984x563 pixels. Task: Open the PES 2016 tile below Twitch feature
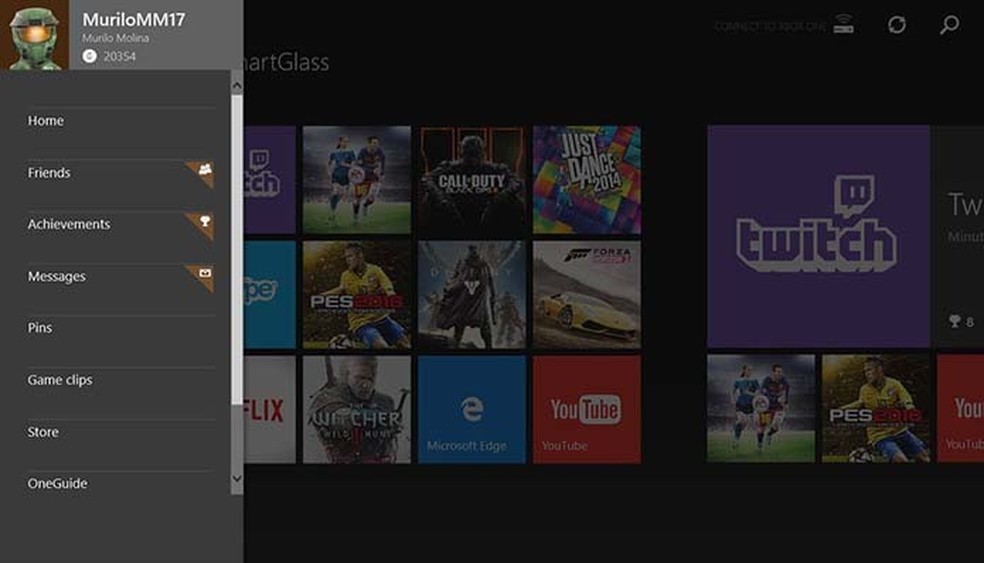click(876, 408)
